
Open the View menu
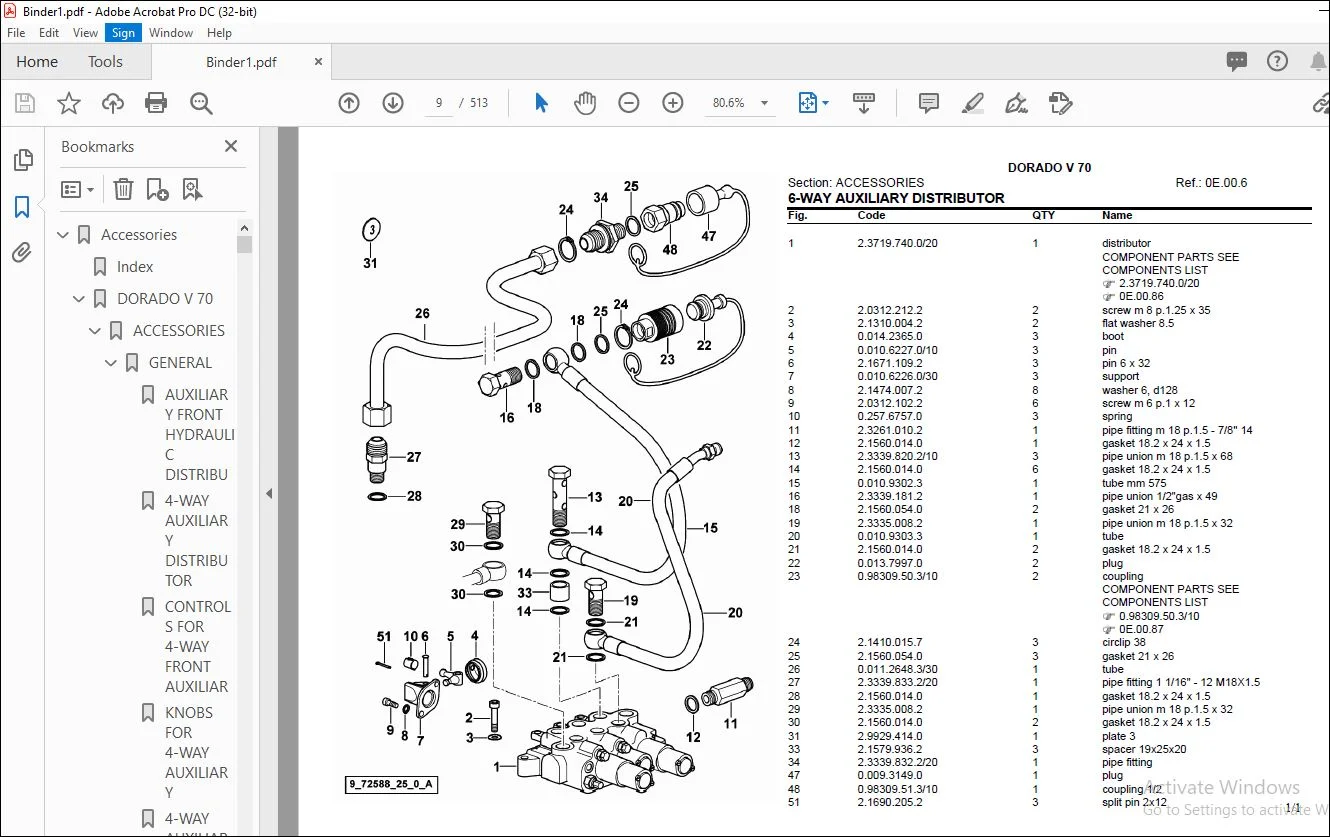[85, 33]
